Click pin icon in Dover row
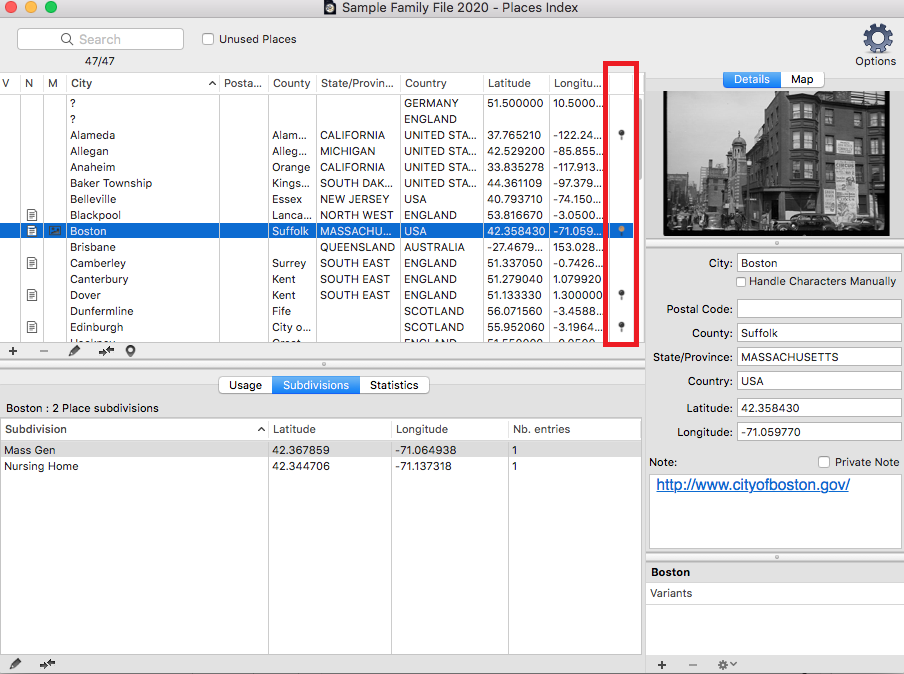 [x=621, y=295]
